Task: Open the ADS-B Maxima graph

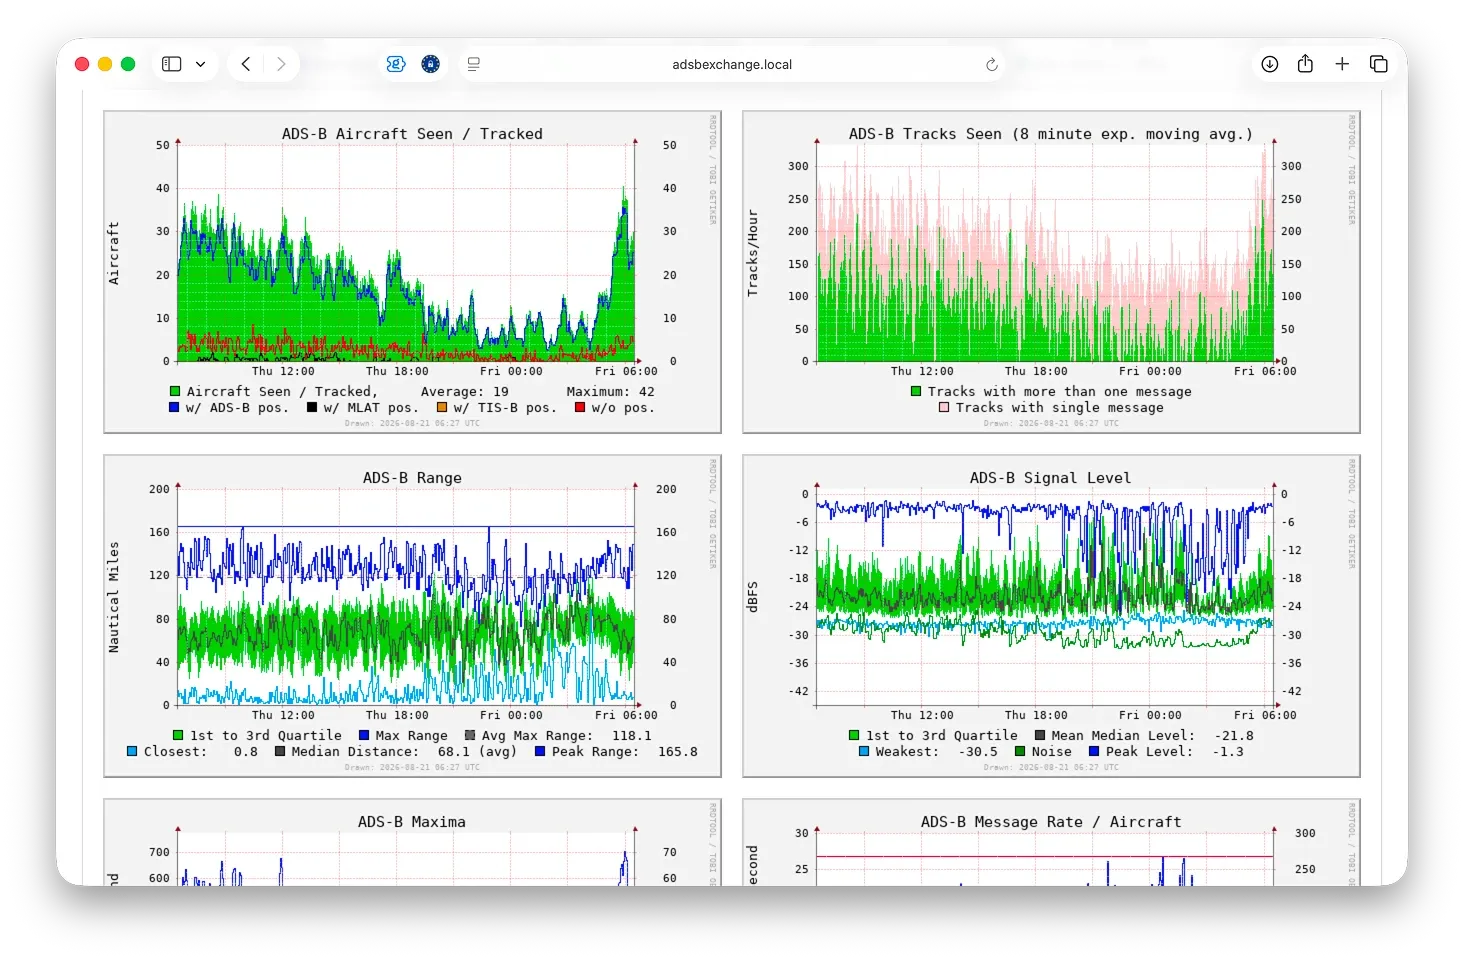Action: 412,842
